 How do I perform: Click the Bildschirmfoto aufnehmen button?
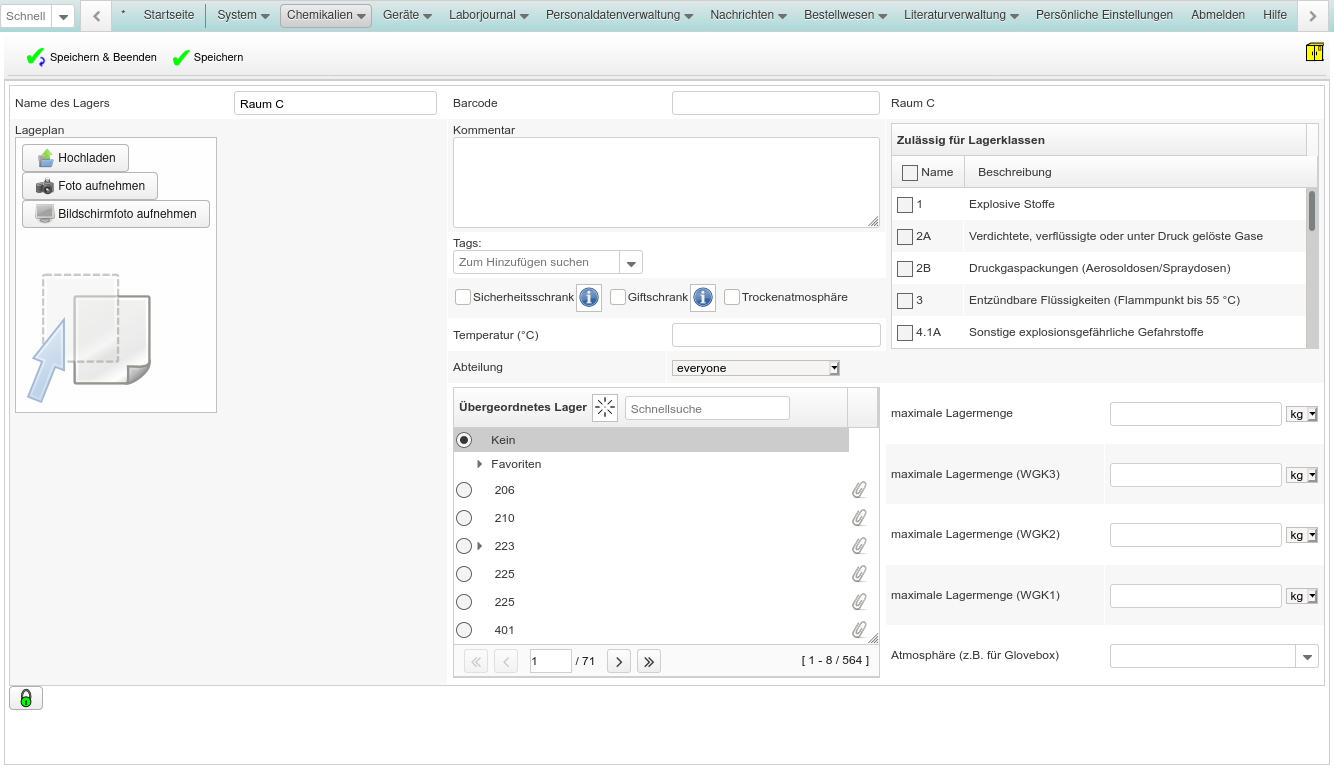[116, 214]
